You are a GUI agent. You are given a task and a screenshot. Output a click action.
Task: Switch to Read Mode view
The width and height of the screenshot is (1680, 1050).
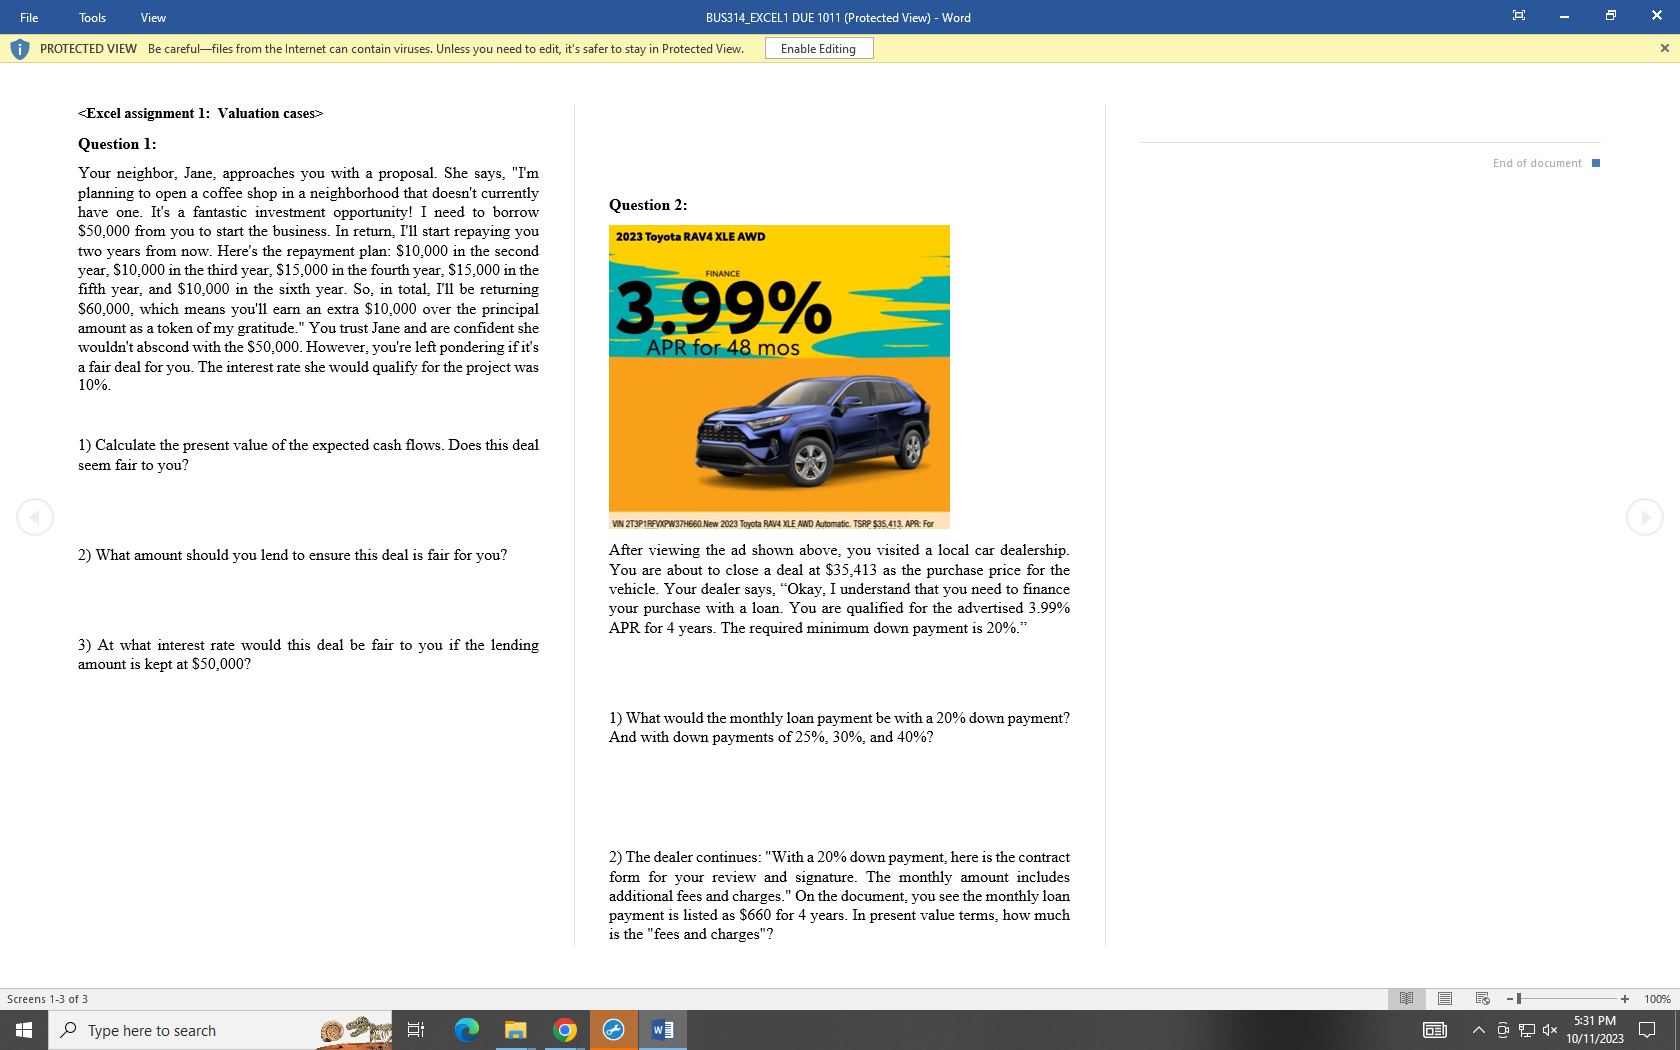[x=1407, y=999]
